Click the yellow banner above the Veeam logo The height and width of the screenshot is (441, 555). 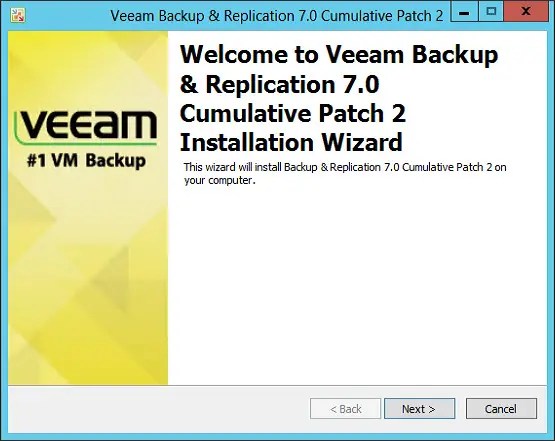88,69
